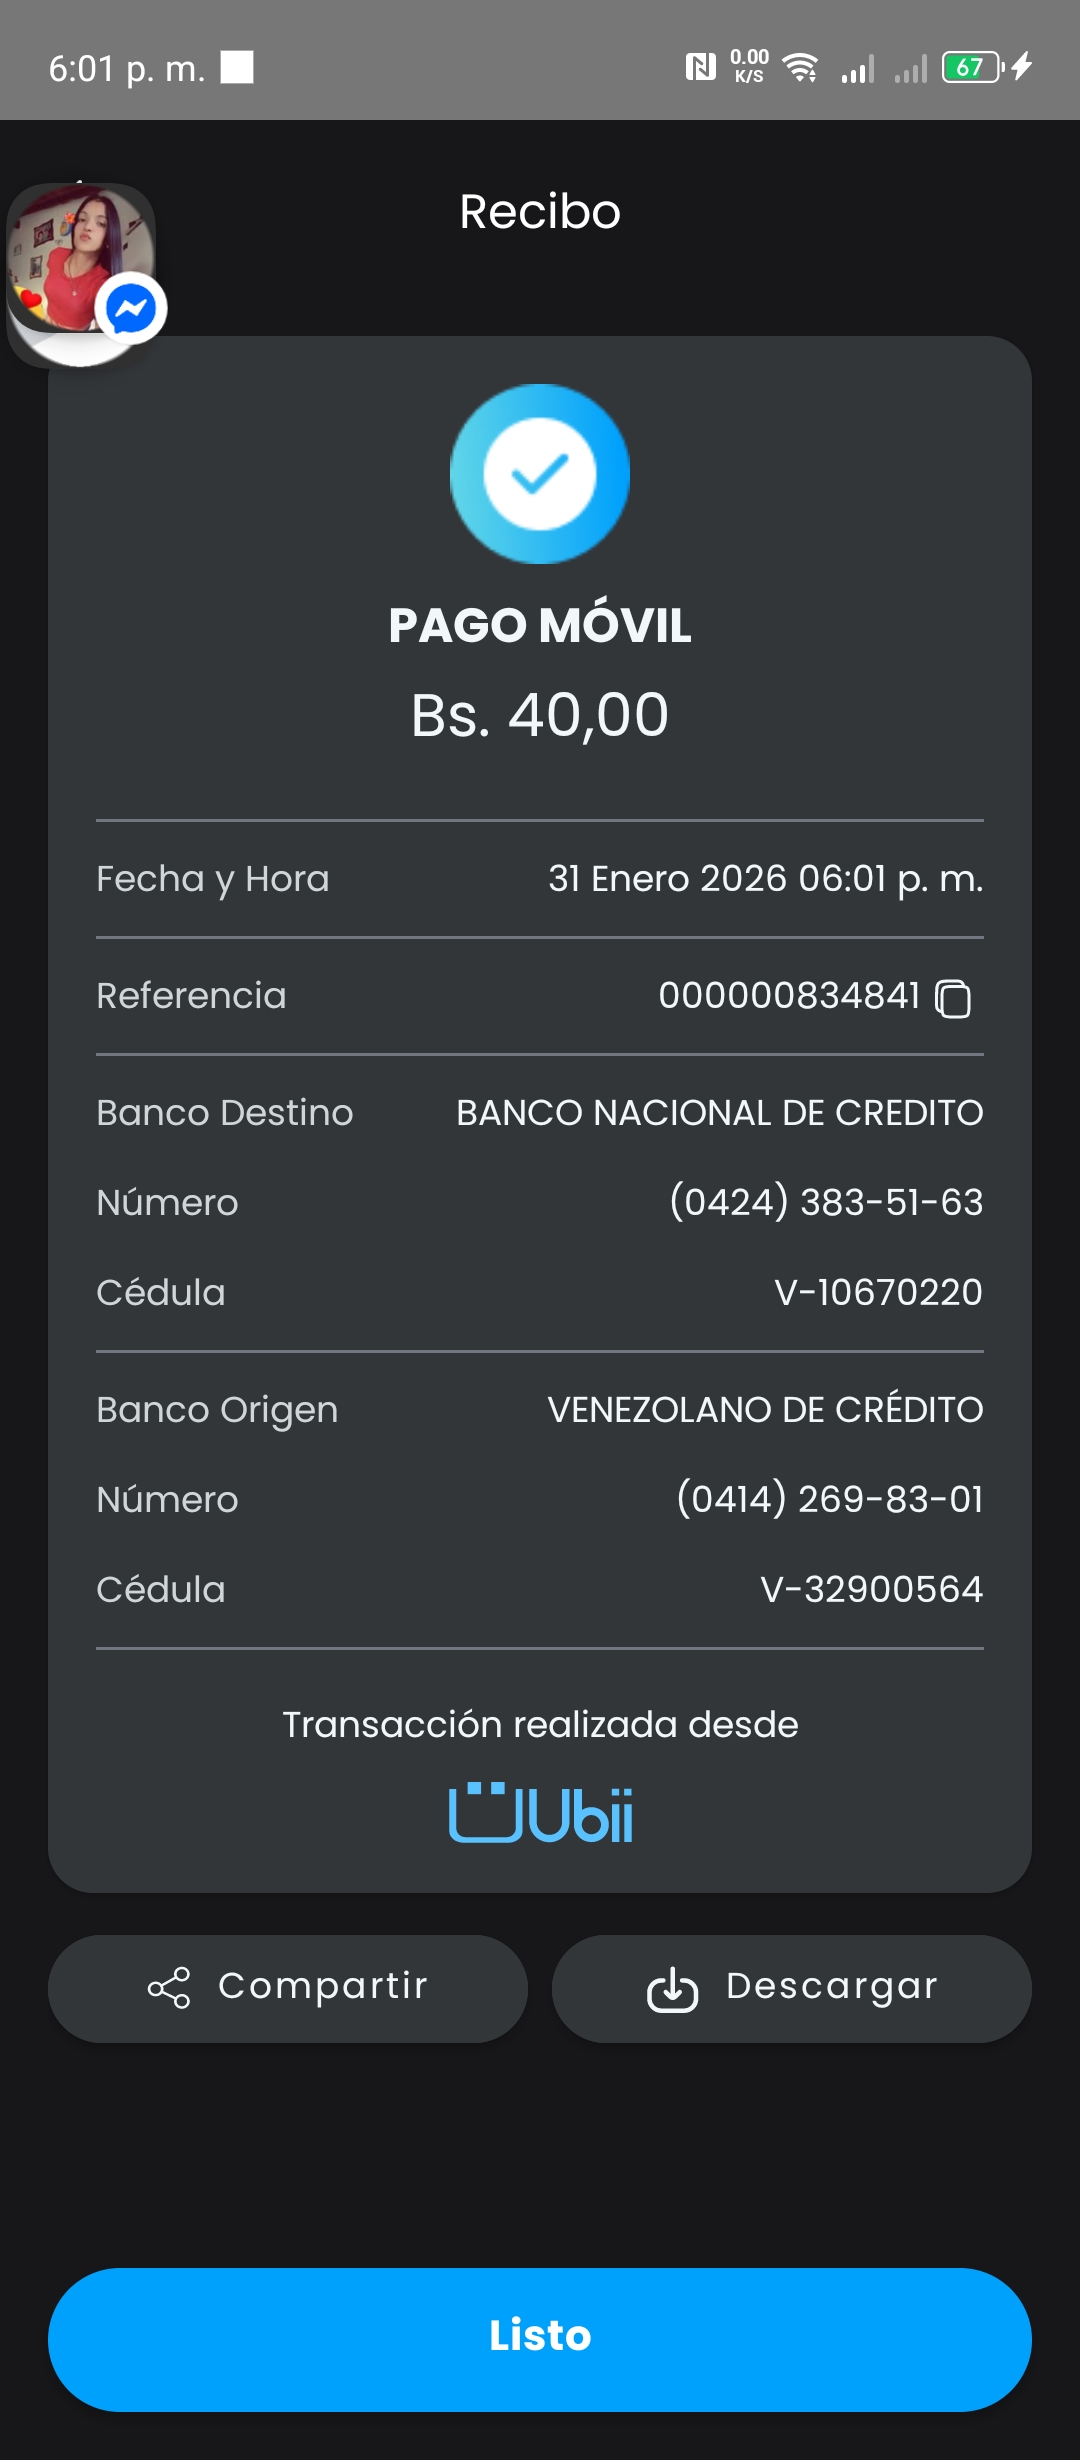The height and width of the screenshot is (2460, 1080).
Task: Tap the Recibo screen title
Action: pos(540,212)
